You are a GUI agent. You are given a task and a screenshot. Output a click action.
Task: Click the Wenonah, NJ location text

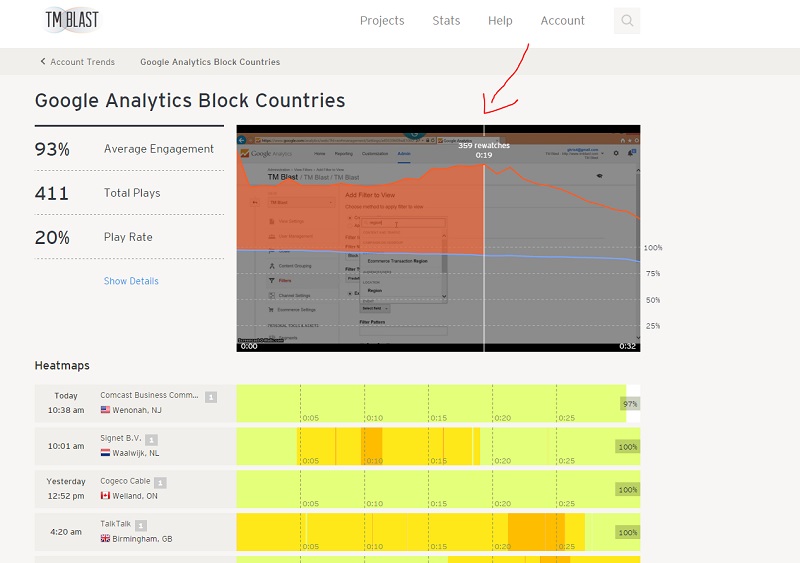(x=137, y=410)
